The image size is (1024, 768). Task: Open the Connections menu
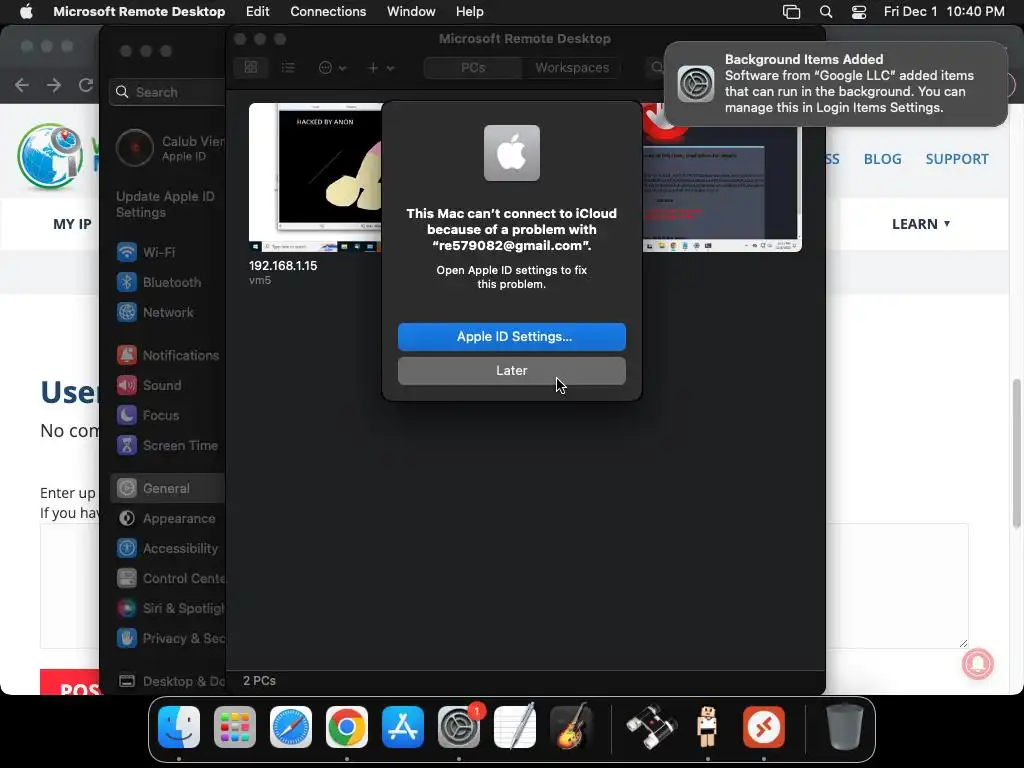[328, 11]
